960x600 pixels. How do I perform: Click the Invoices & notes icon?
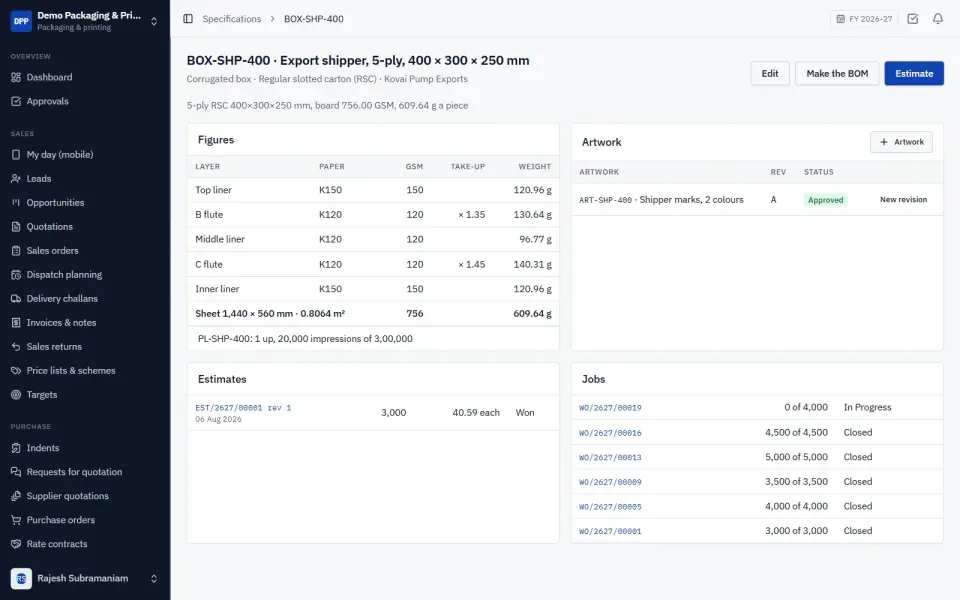(x=16, y=323)
